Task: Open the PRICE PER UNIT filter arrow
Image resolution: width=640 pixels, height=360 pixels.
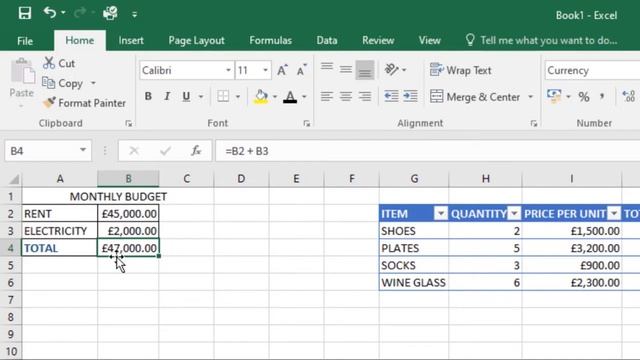Action: tap(614, 213)
